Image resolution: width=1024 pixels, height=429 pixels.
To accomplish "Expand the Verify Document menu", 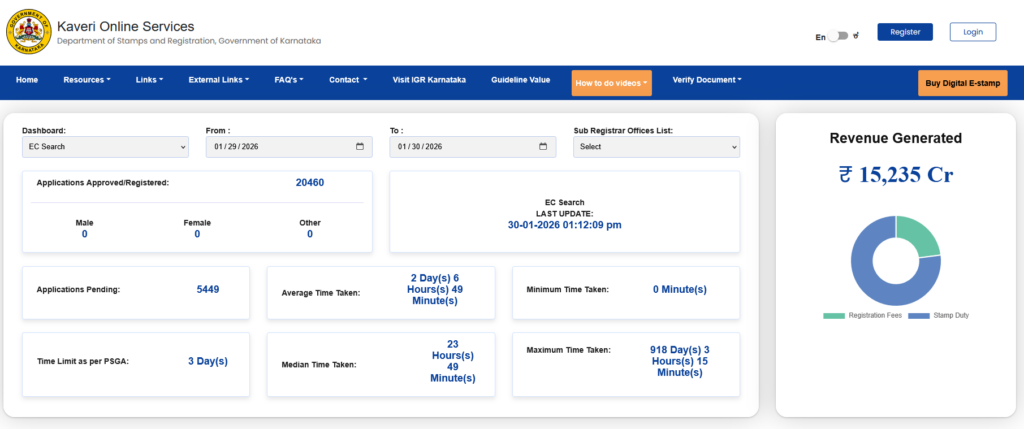I will tap(706, 80).
